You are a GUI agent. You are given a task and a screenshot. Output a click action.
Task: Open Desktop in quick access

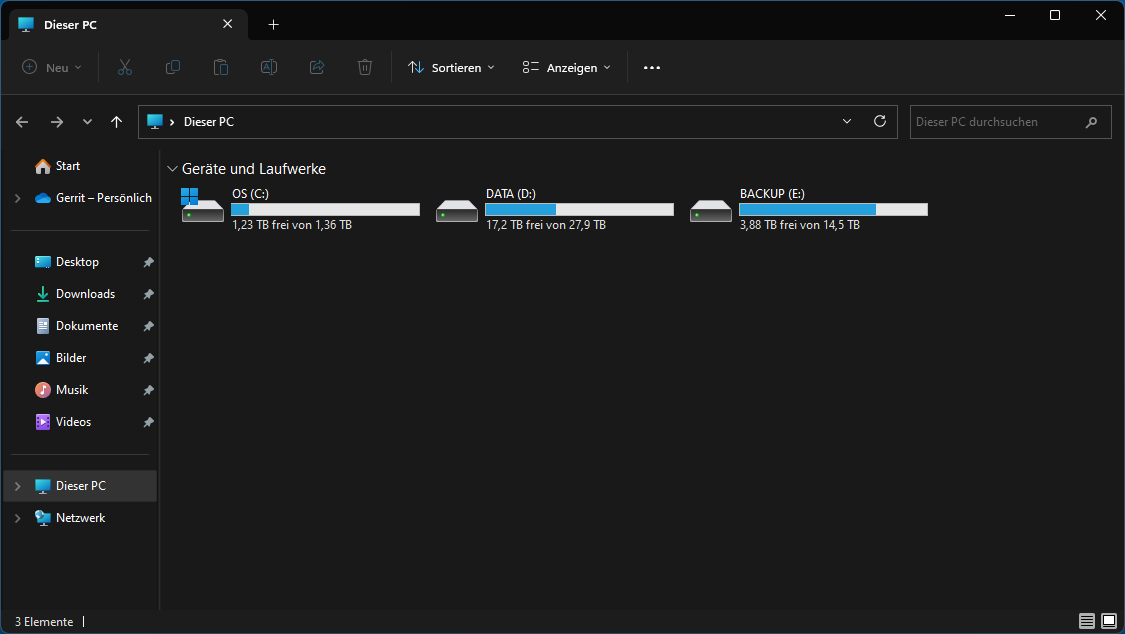tap(67, 262)
